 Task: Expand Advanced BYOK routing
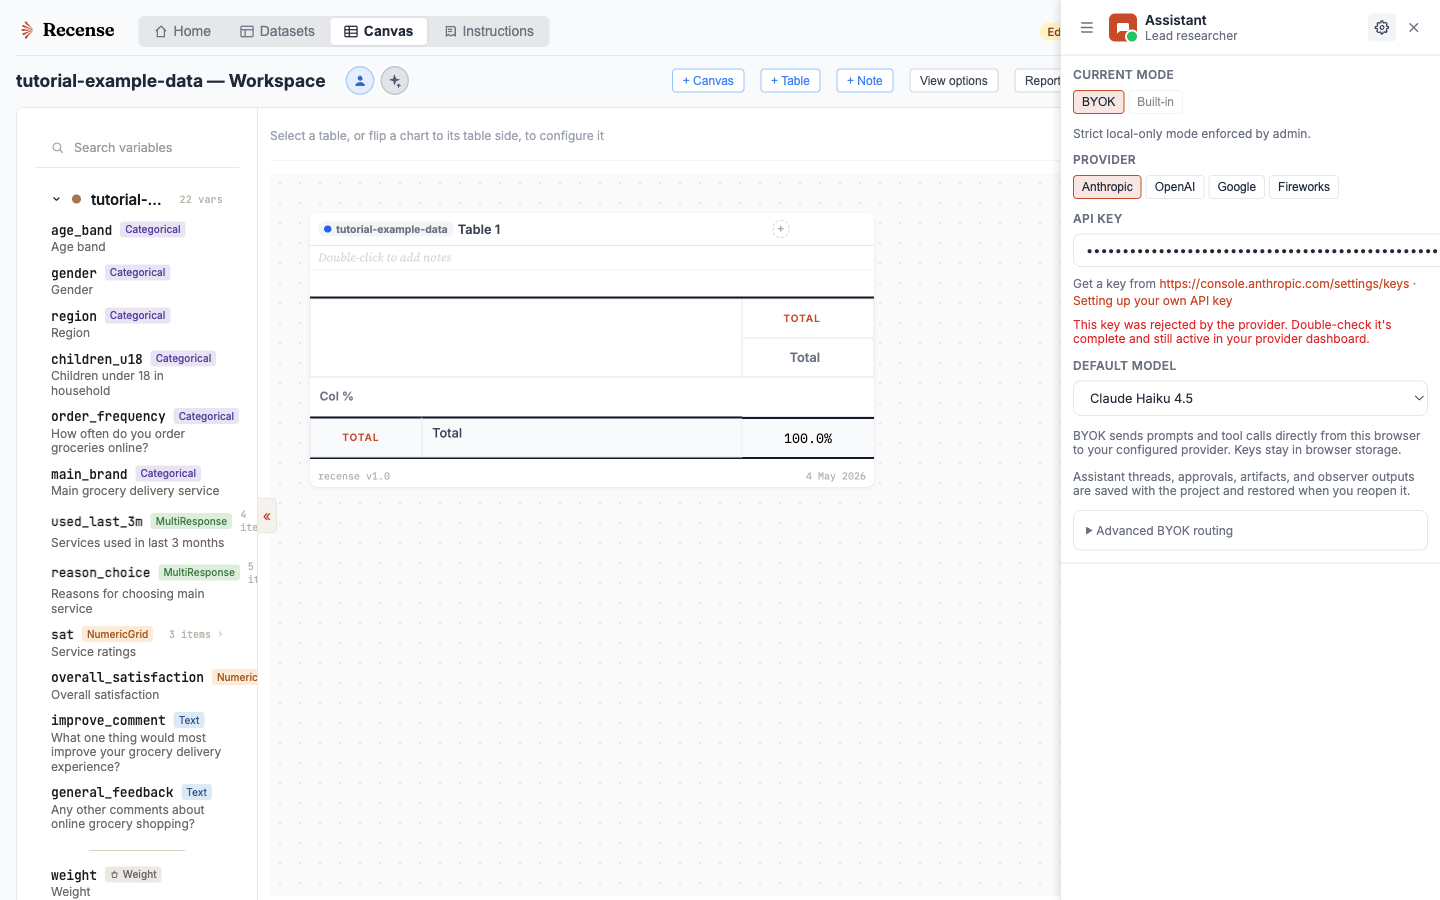point(1250,531)
